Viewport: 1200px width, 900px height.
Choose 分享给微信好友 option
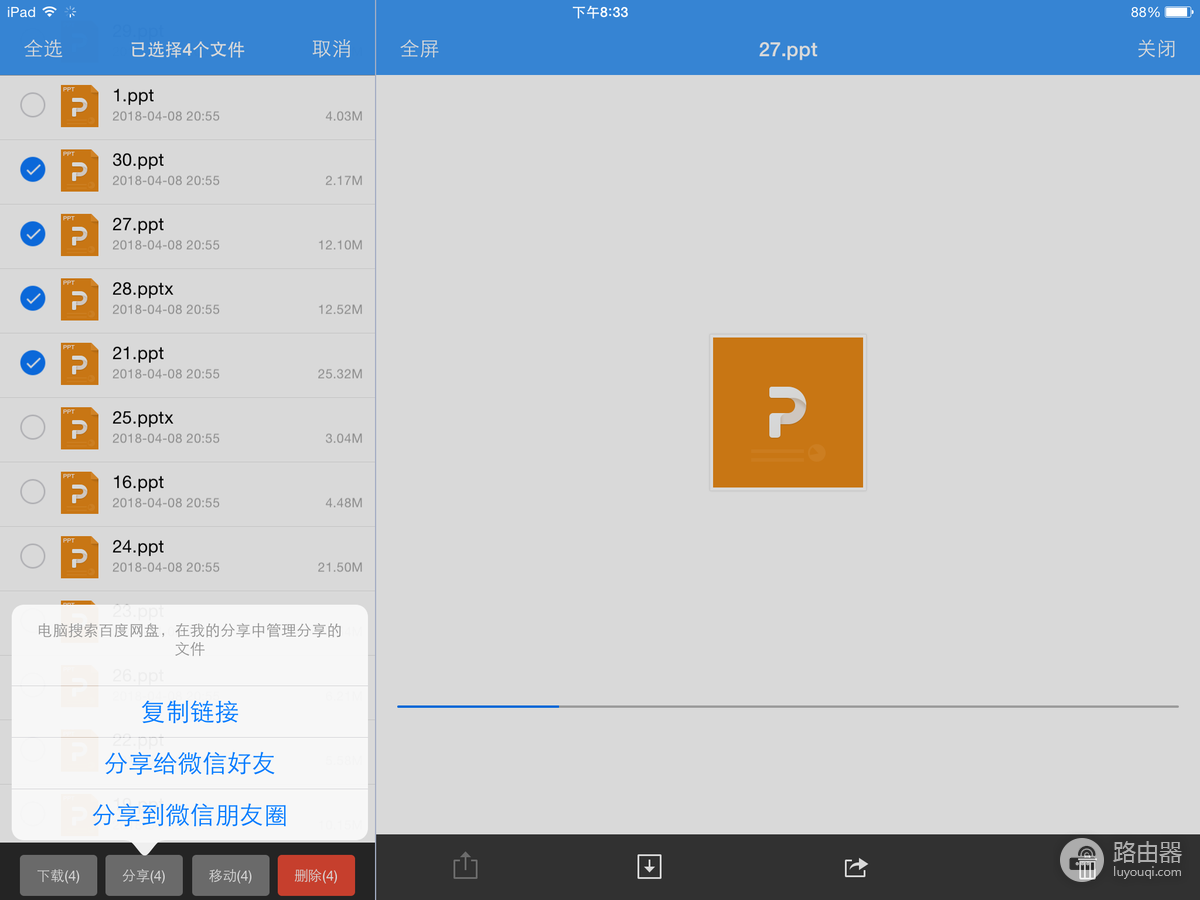[x=190, y=764]
